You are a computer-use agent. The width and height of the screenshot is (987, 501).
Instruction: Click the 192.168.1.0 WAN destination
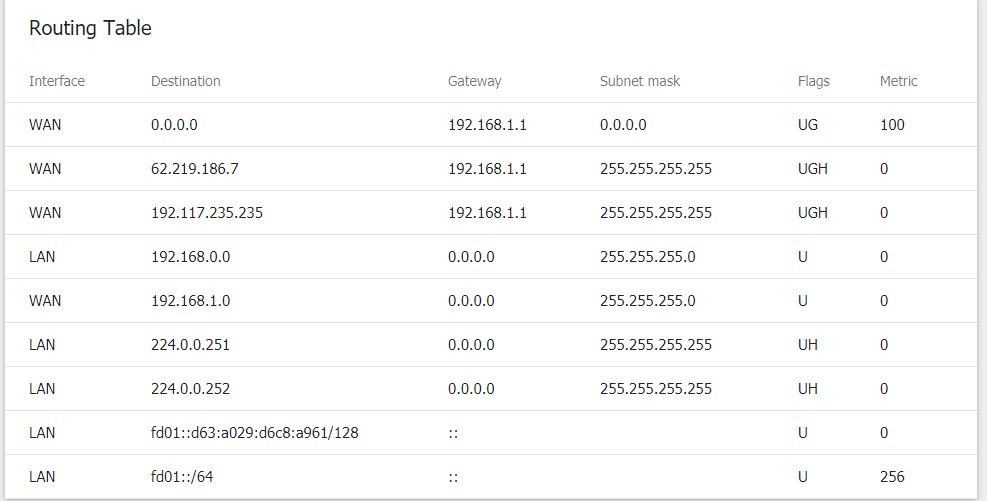[190, 301]
